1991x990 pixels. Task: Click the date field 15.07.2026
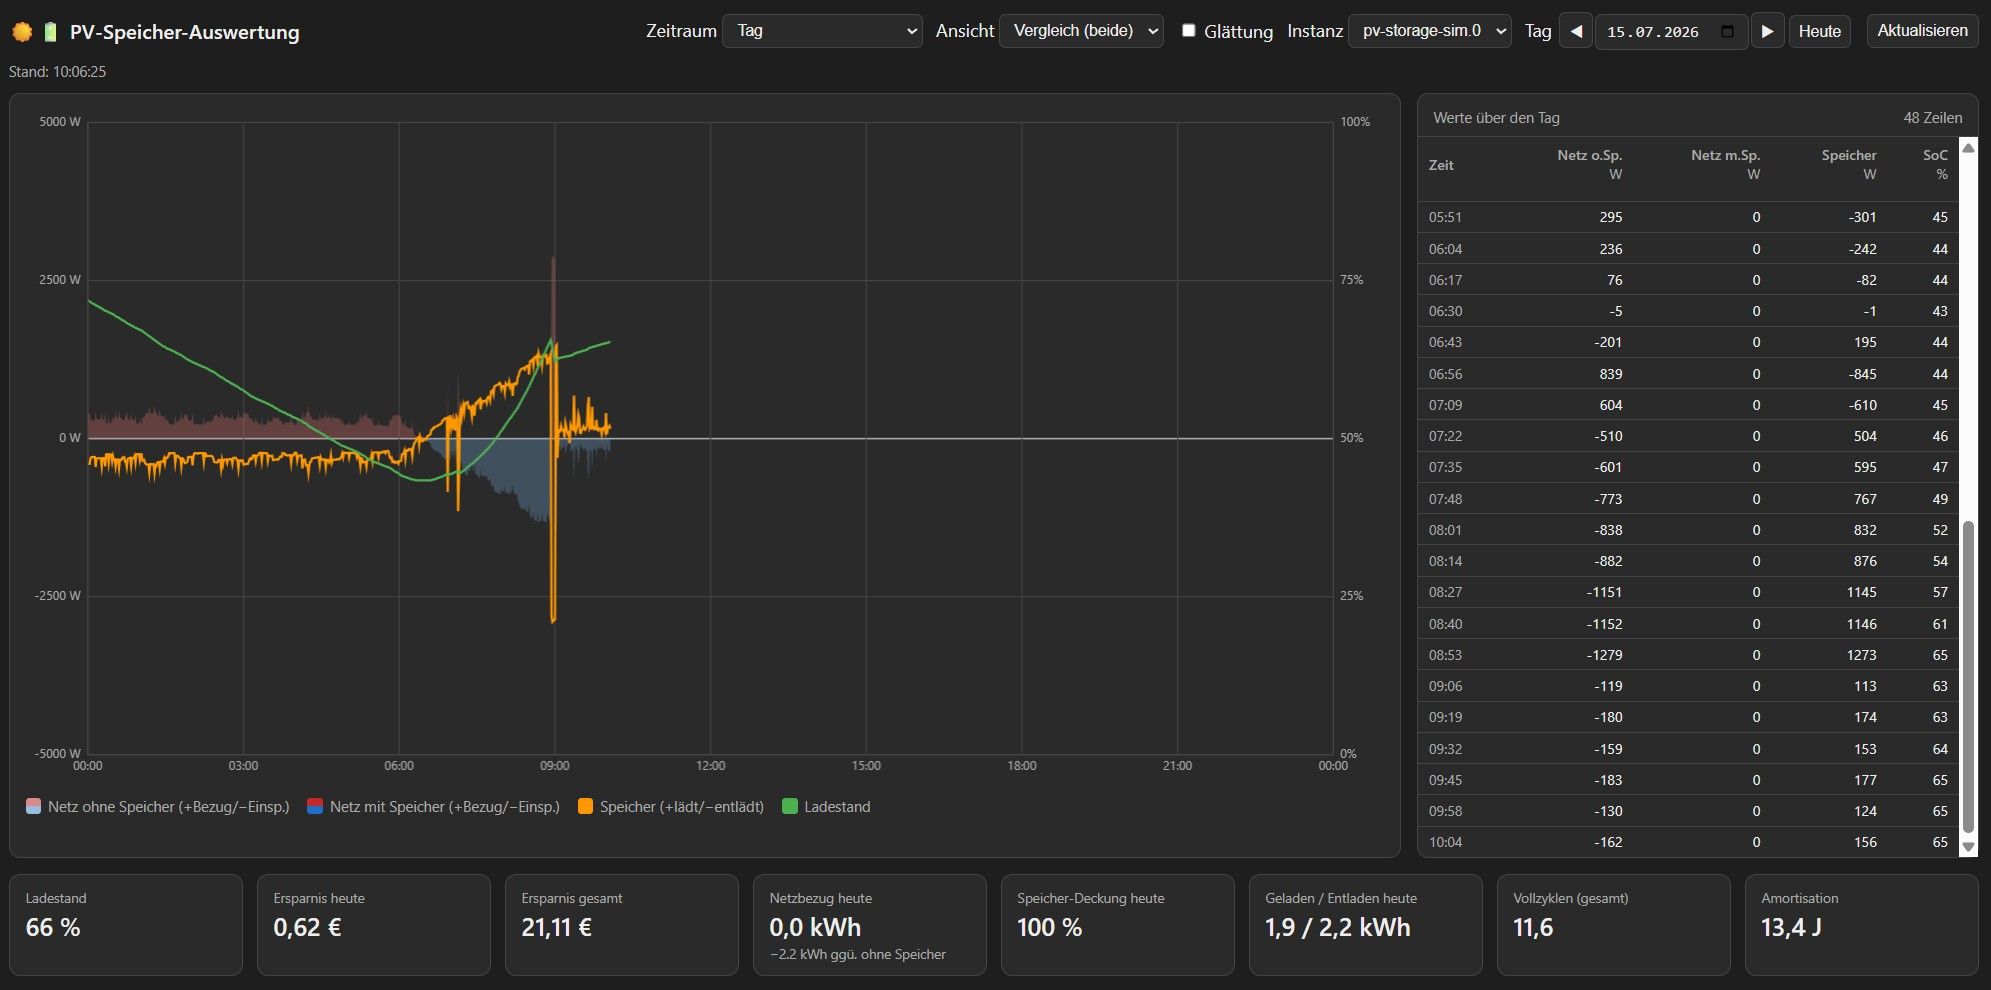1652,32
